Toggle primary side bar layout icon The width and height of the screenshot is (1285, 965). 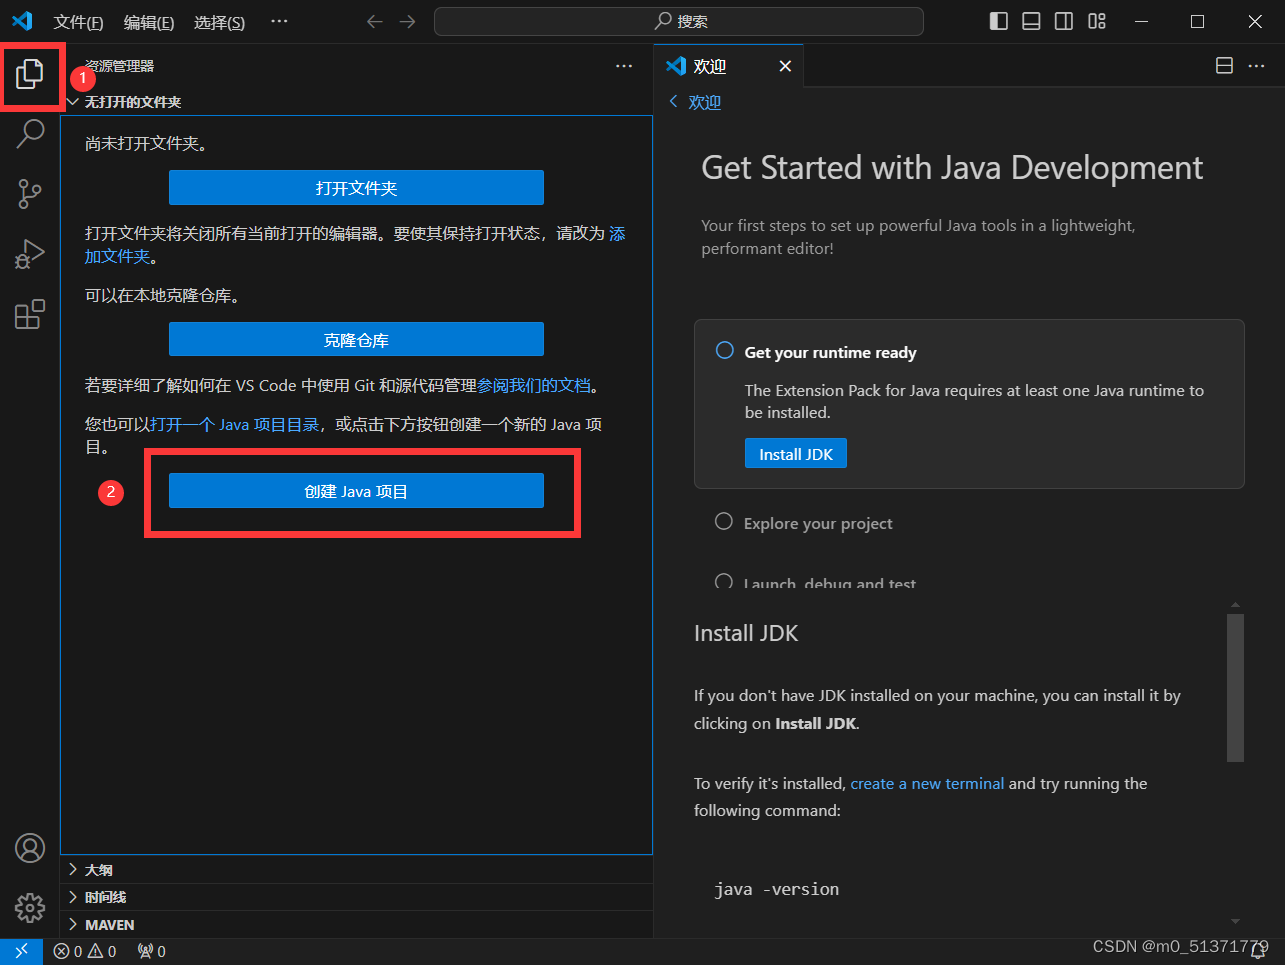[x=999, y=21]
